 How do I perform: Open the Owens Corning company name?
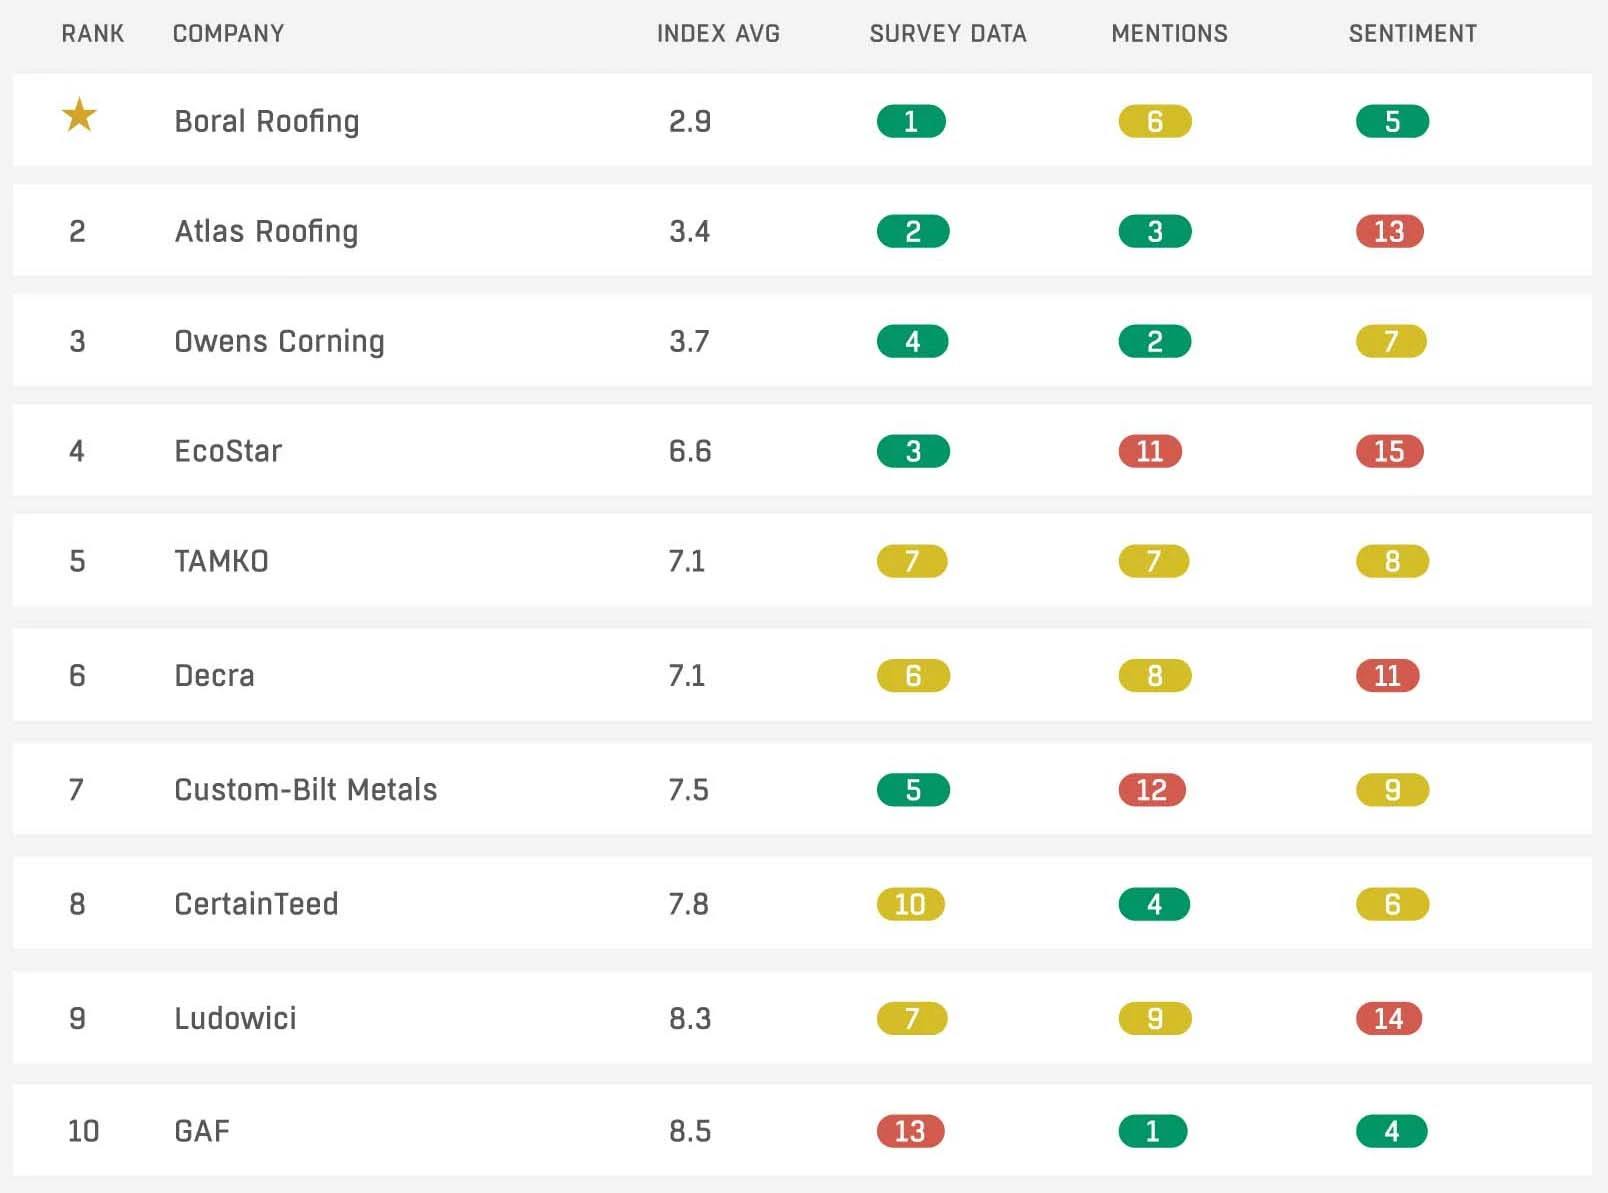[x=279, y=342]
